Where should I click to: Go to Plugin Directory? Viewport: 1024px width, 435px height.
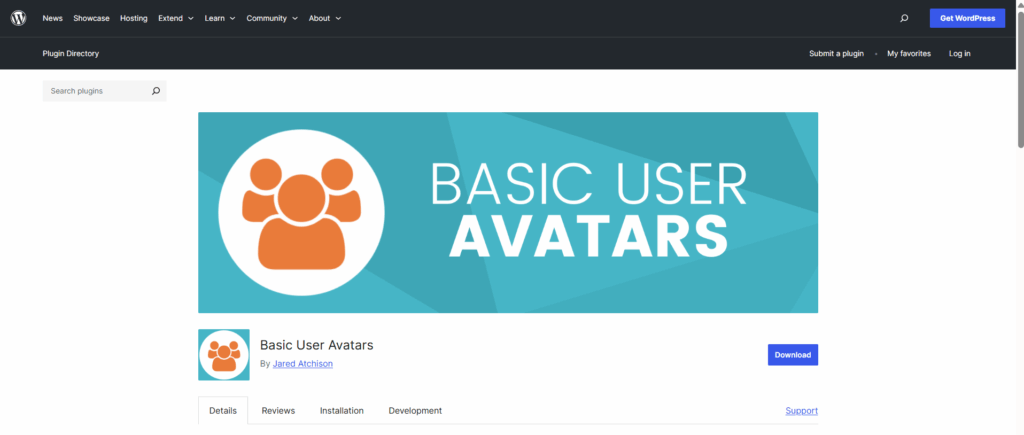(x=71, y=54)
